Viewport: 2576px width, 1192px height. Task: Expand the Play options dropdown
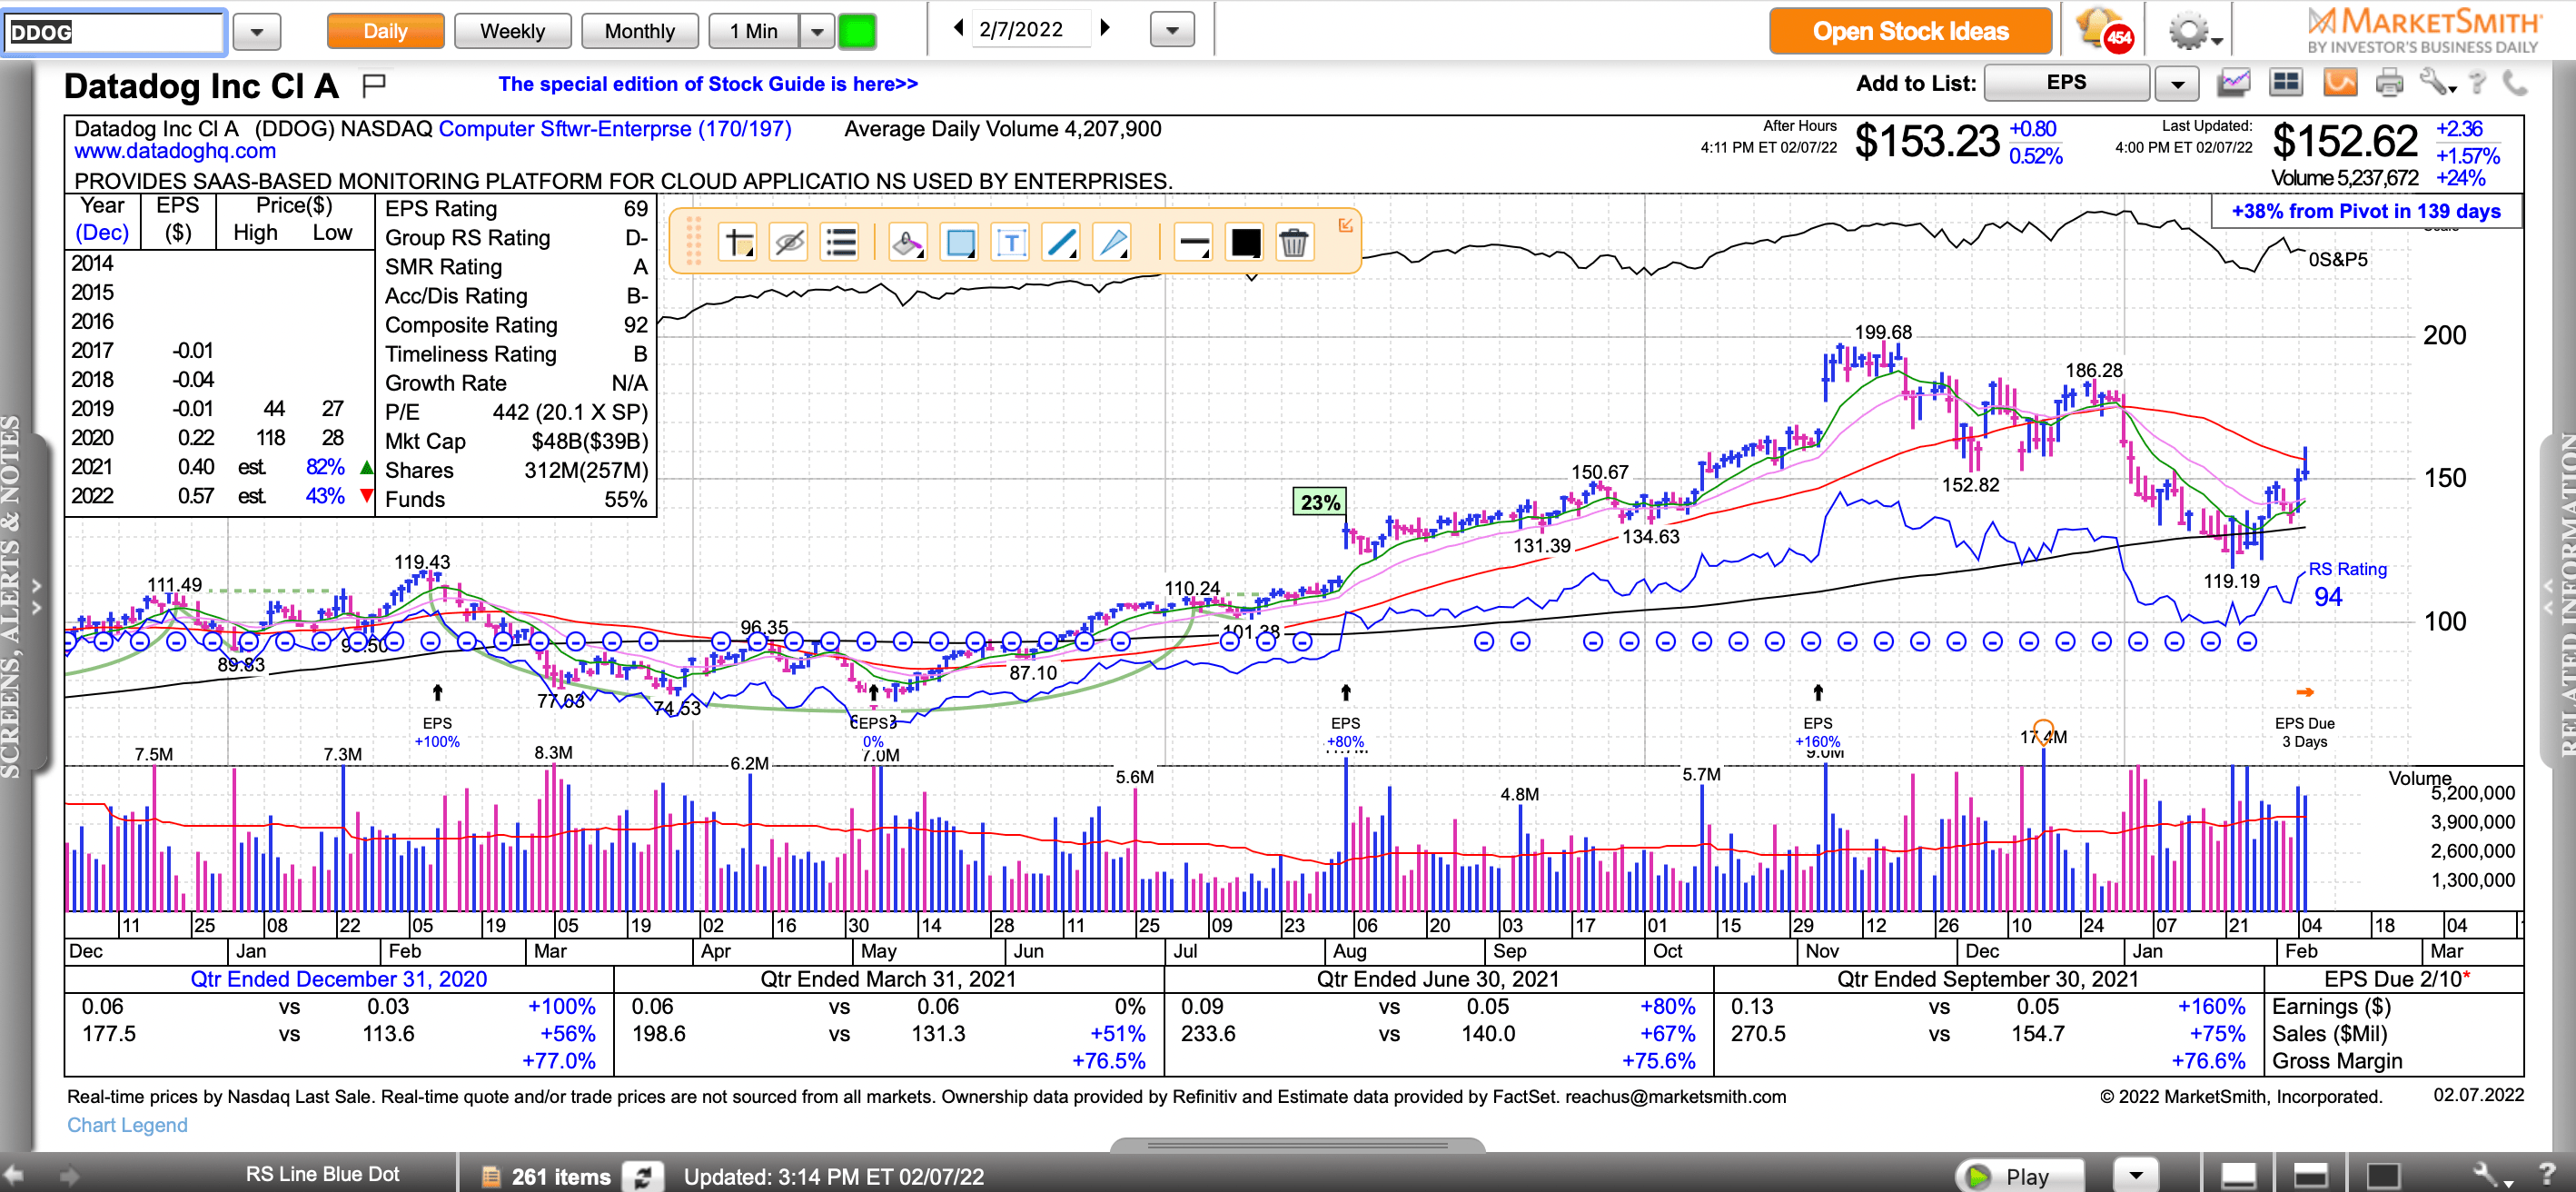pos(2135,1176)
